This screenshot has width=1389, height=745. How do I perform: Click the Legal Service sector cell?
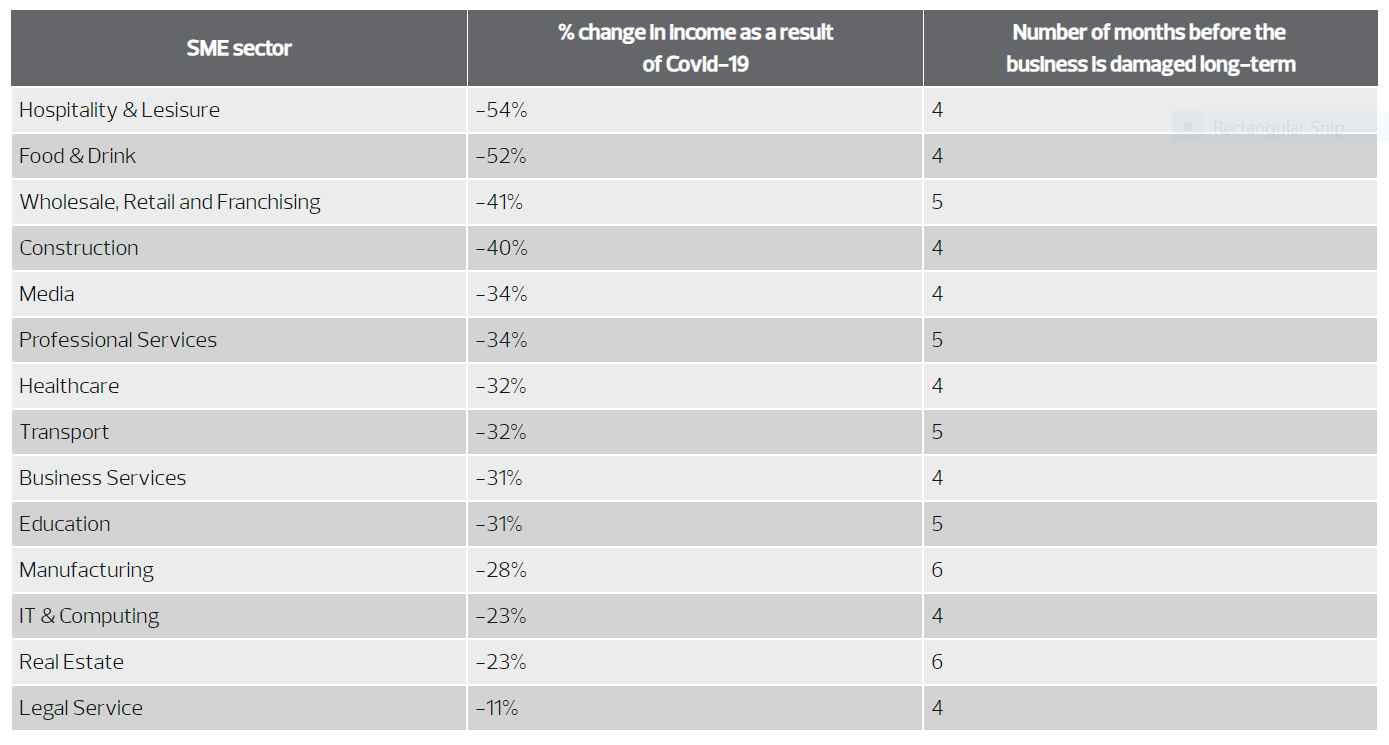tap(81, 708)
